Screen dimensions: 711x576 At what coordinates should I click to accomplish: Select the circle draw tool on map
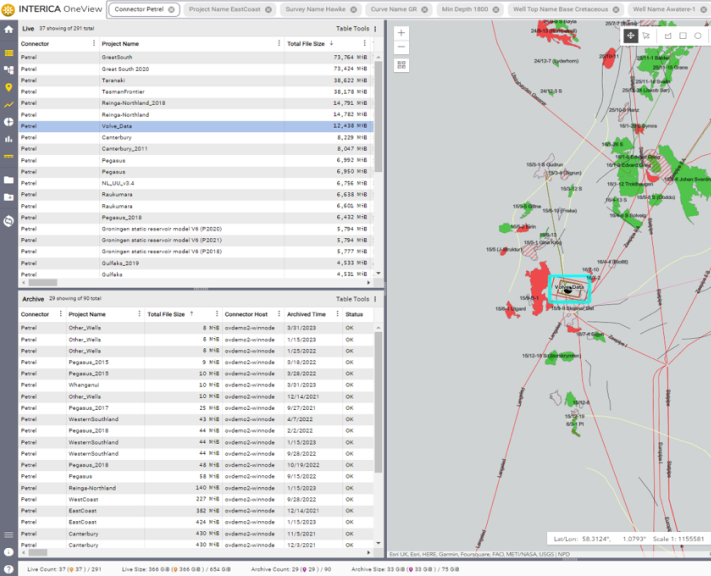pos(698,36)
